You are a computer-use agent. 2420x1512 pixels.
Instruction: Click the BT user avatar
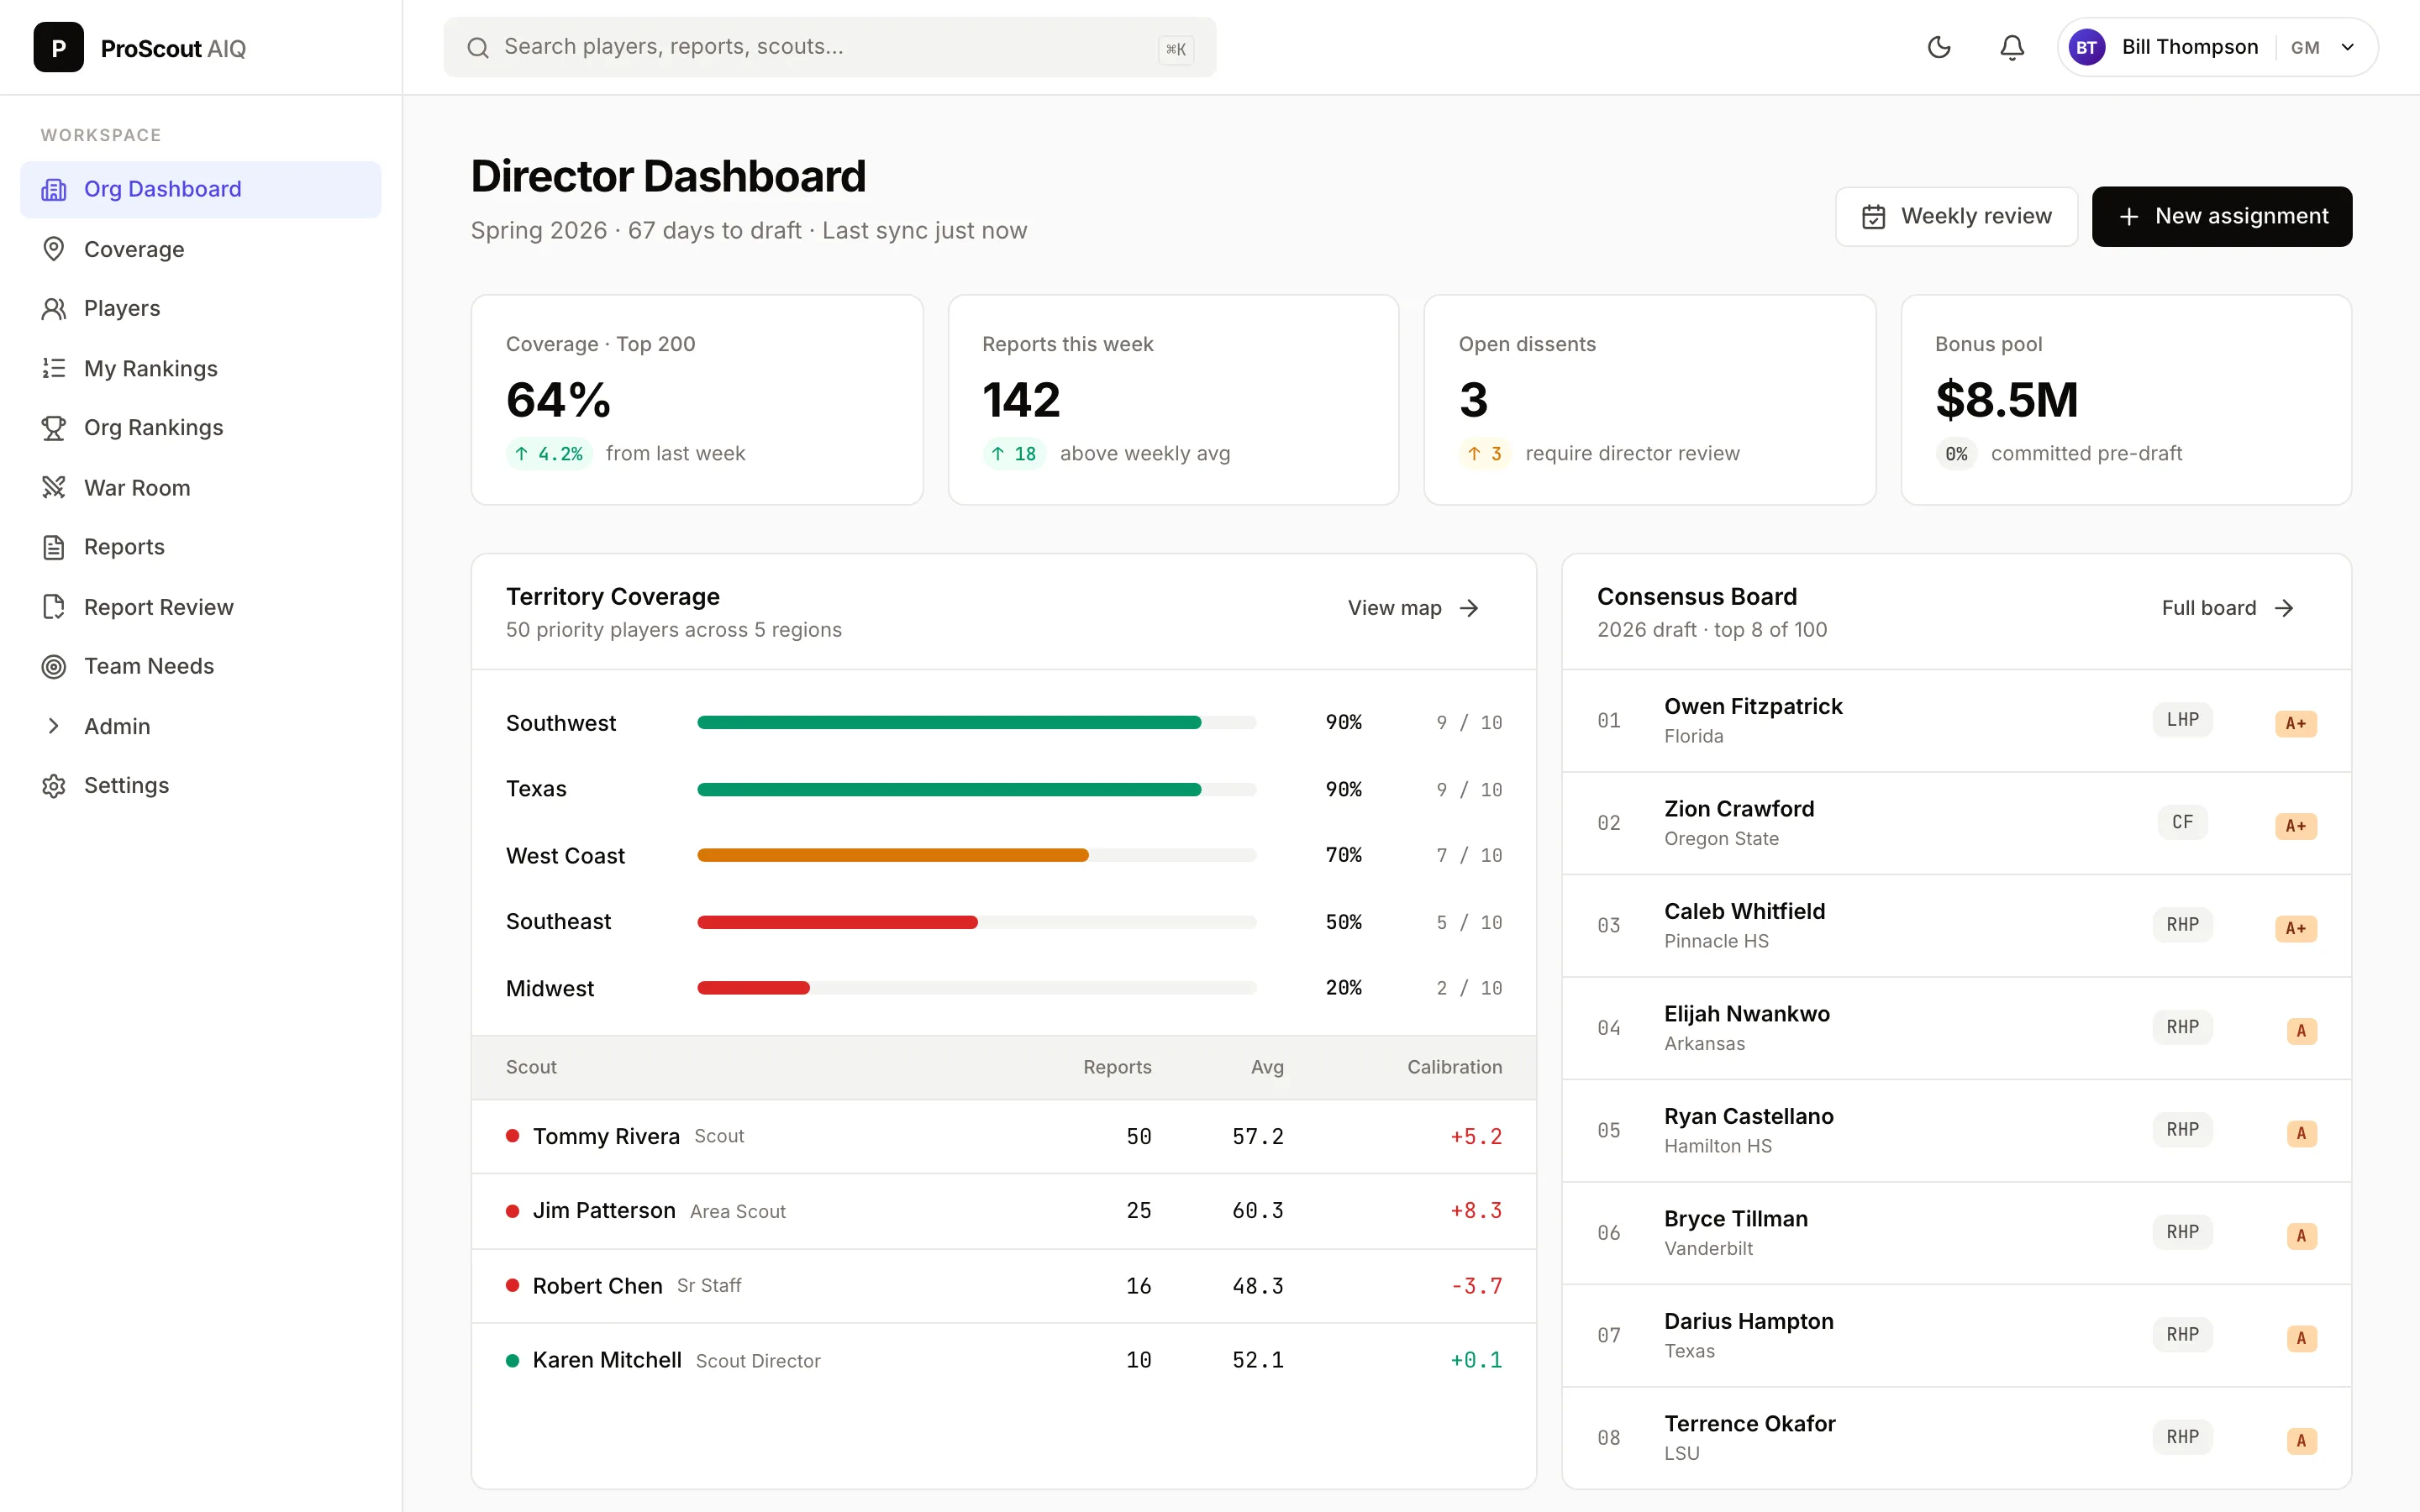pyautogui.click(x=2087, y=47)
